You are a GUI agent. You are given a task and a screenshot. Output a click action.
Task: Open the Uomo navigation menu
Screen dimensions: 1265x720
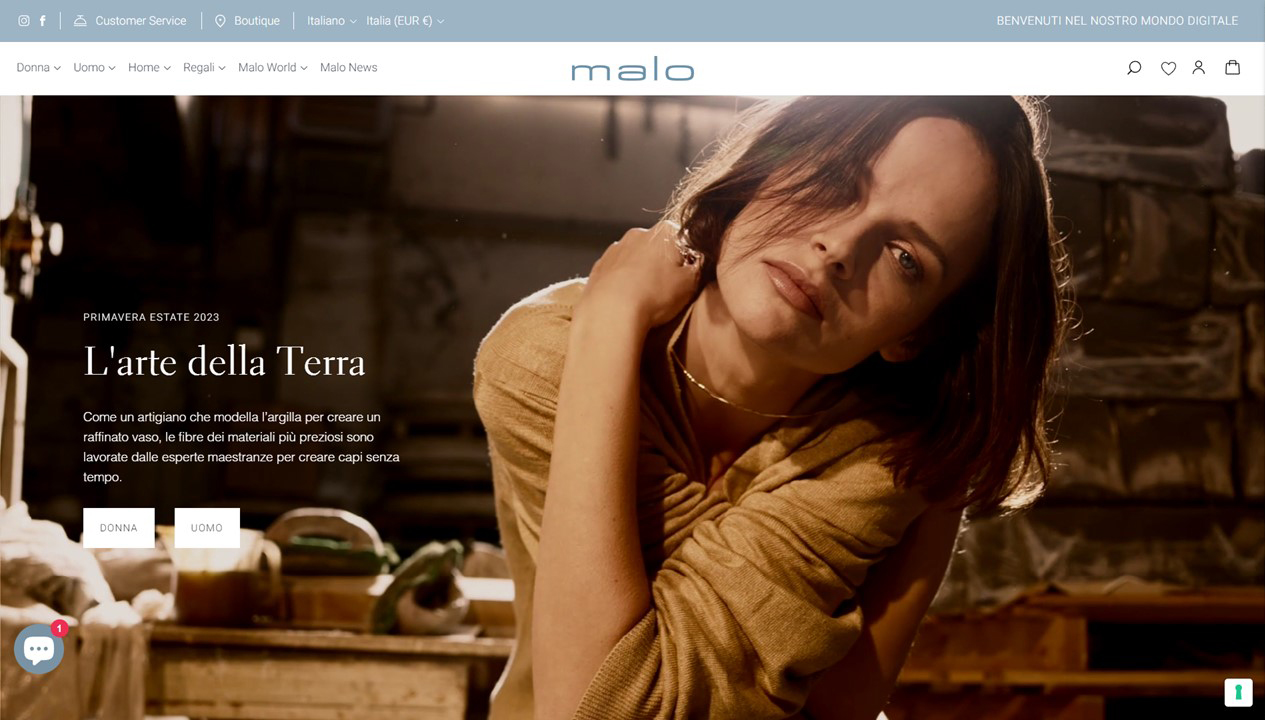[94, 67]
